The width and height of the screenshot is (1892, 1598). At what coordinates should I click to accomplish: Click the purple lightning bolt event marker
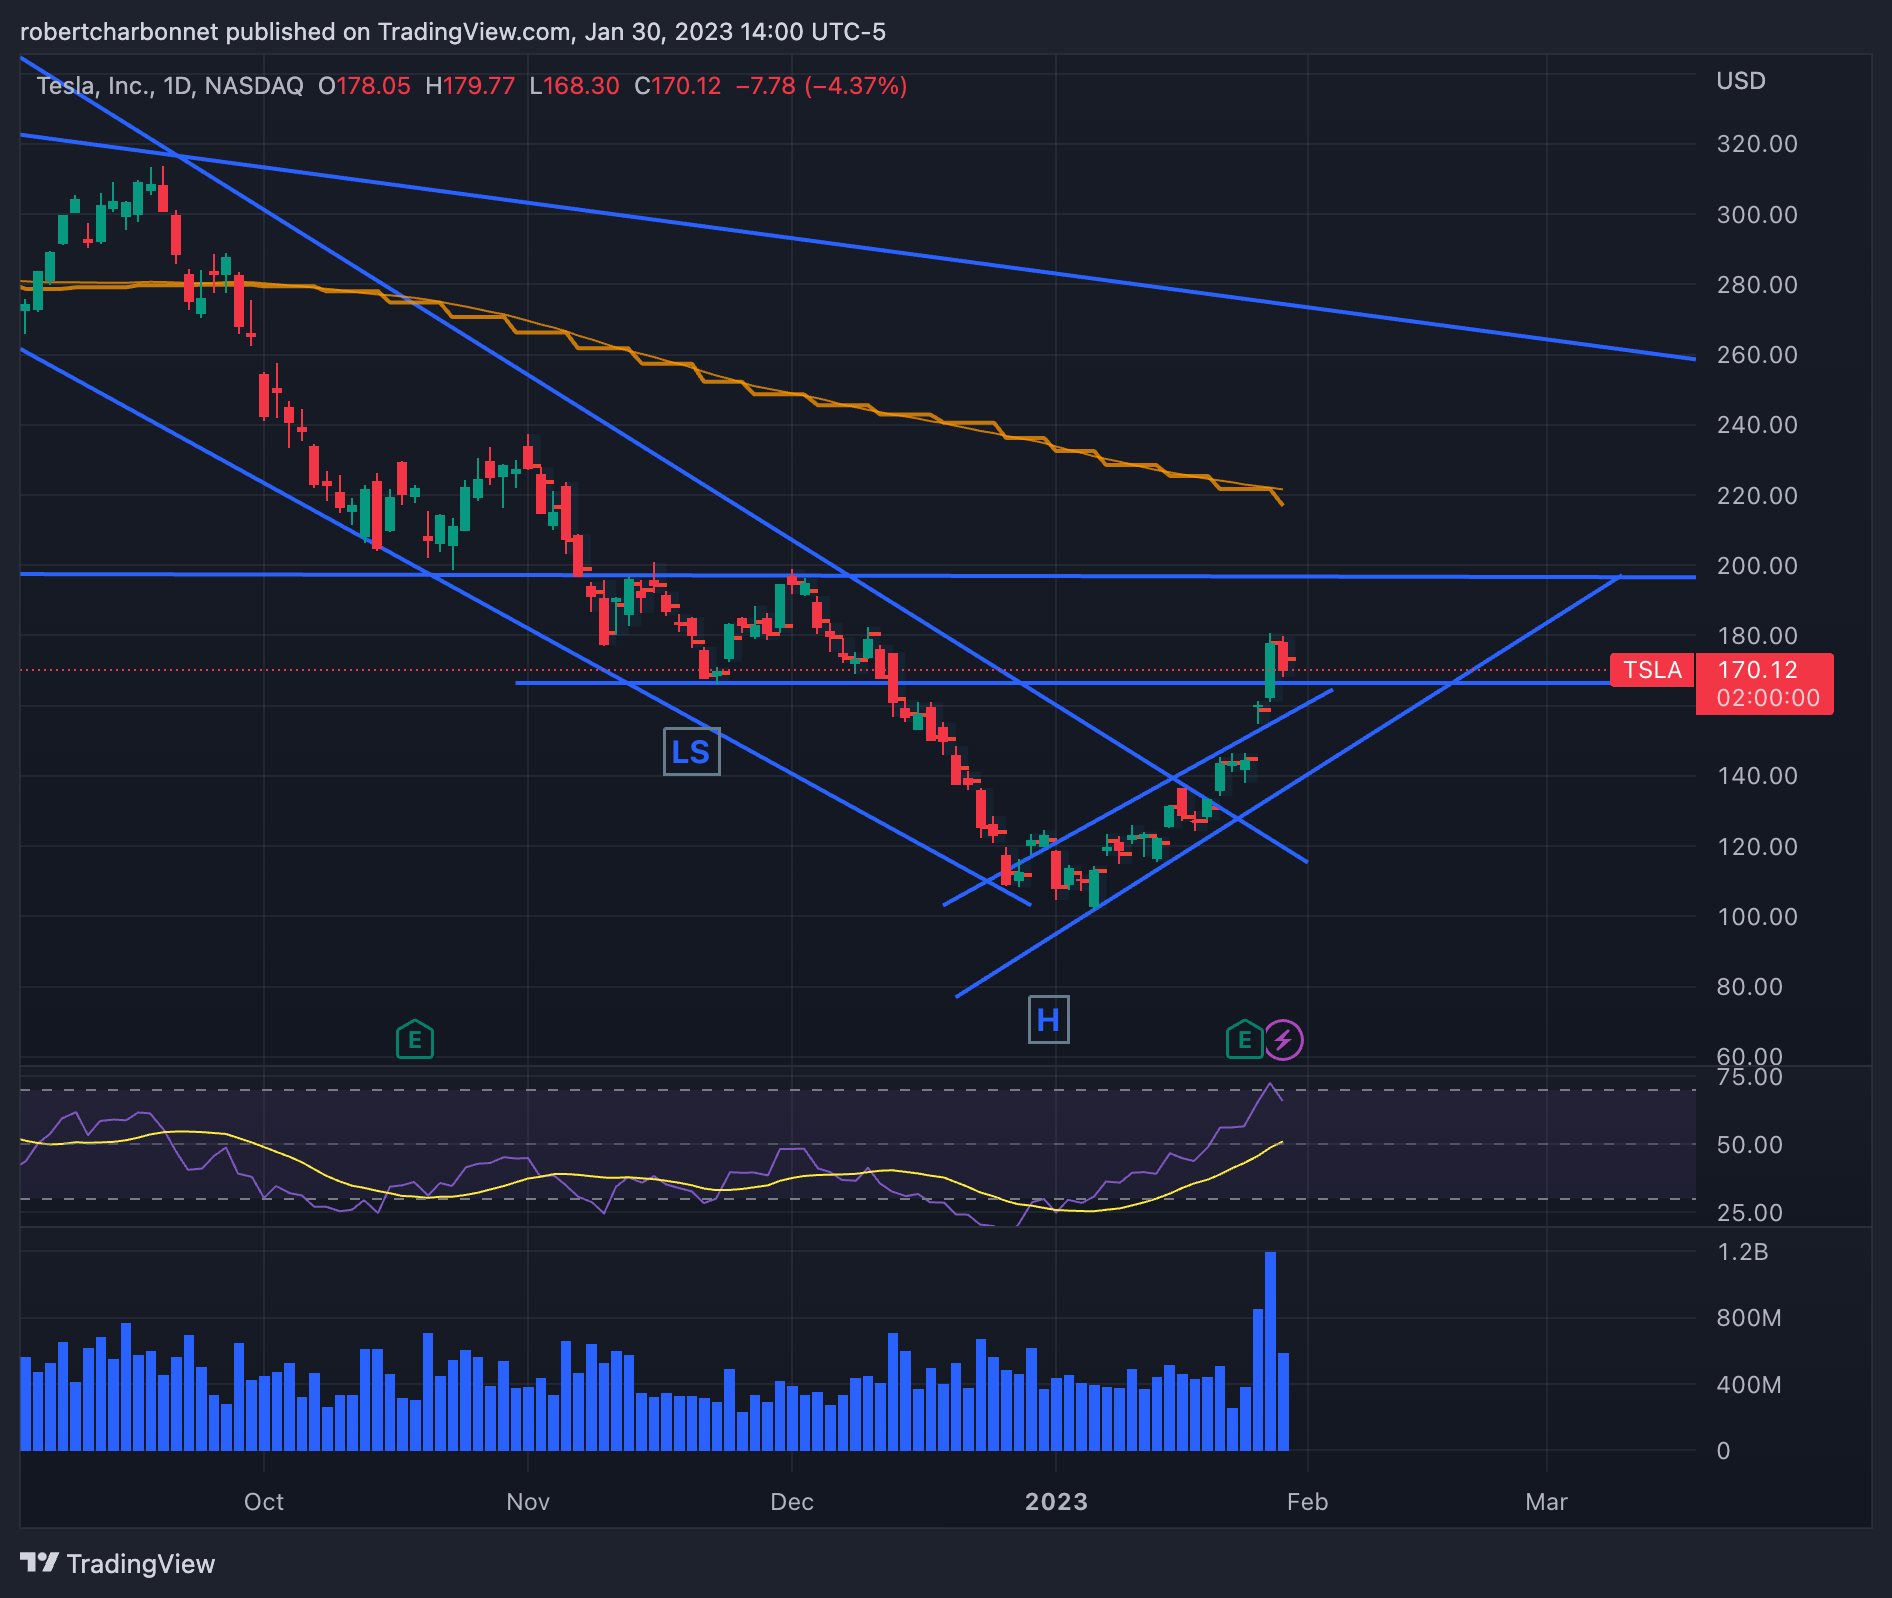pyautogui.click(x=1283, y=1040)
